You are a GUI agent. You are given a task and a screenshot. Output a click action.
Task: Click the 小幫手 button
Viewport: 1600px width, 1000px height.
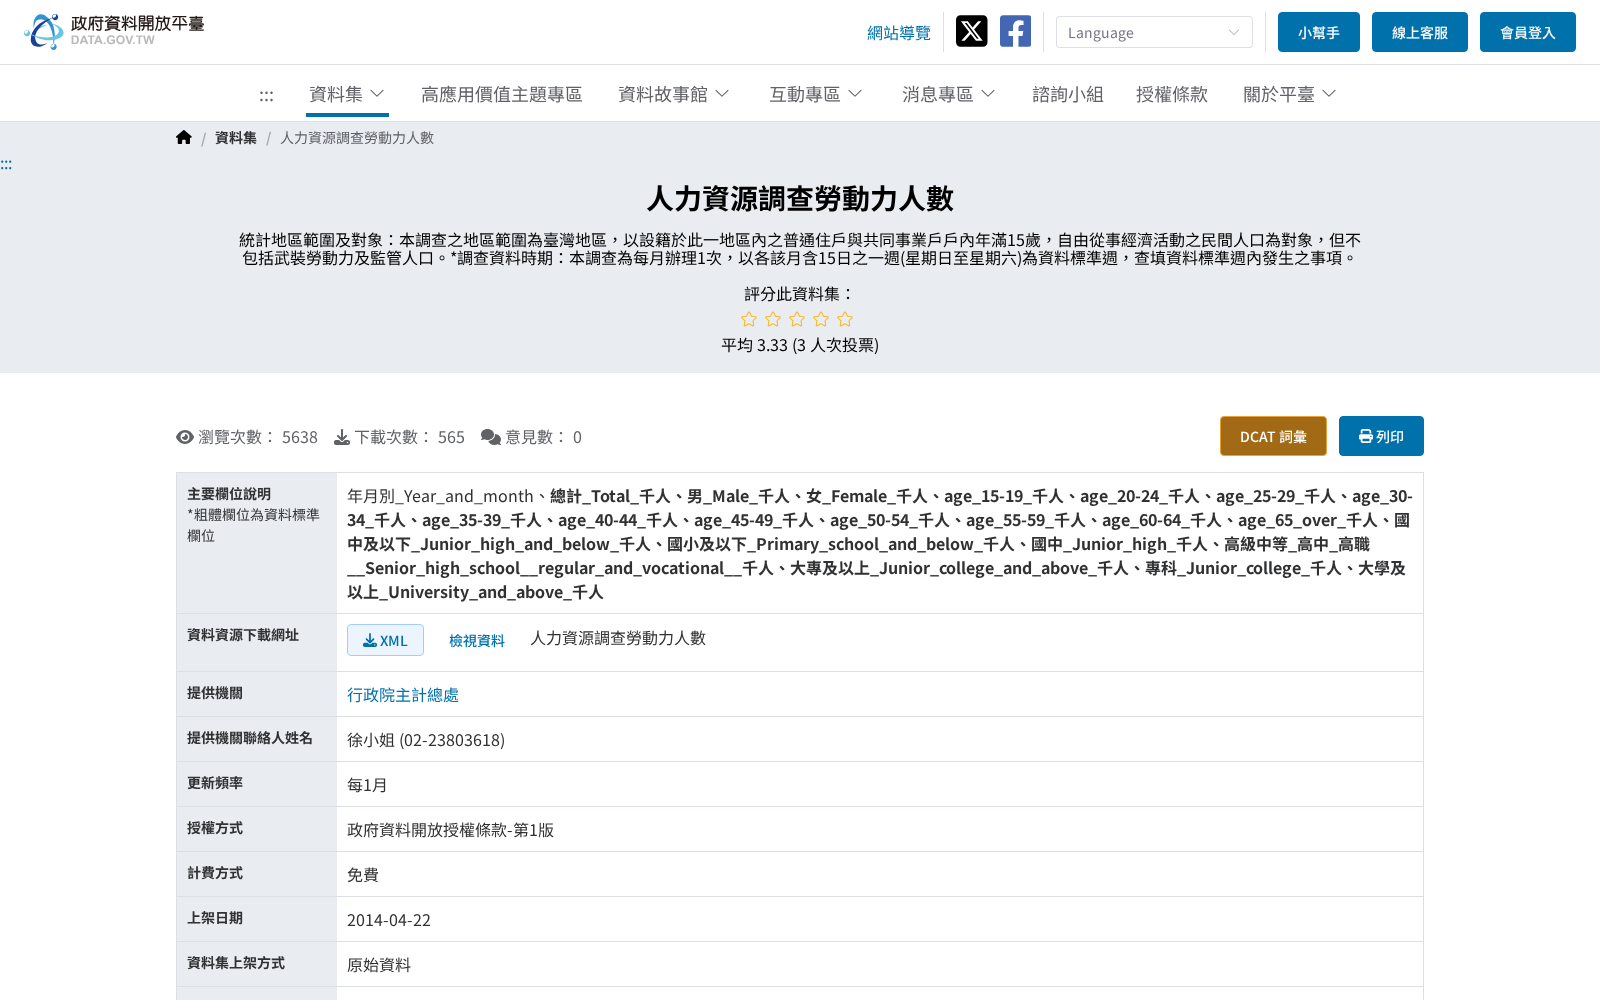[x=1319, y=32]
